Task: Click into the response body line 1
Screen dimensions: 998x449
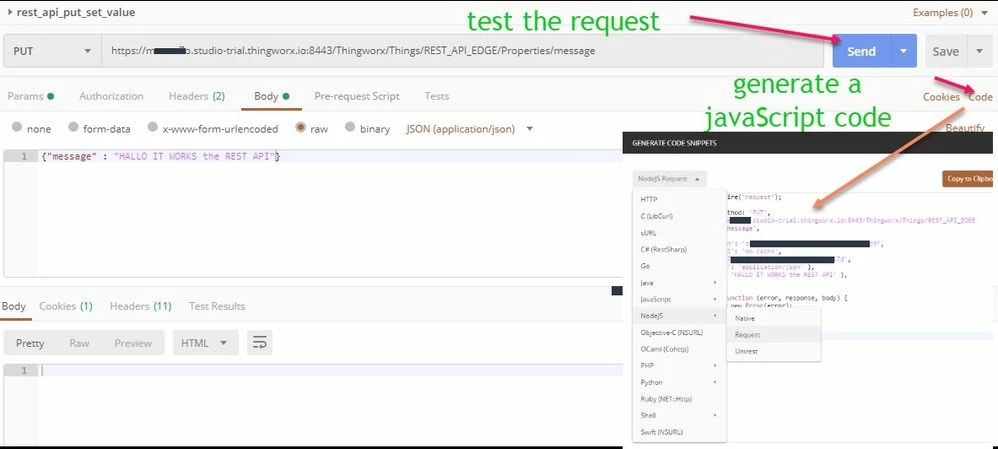Action: point(330,370)
